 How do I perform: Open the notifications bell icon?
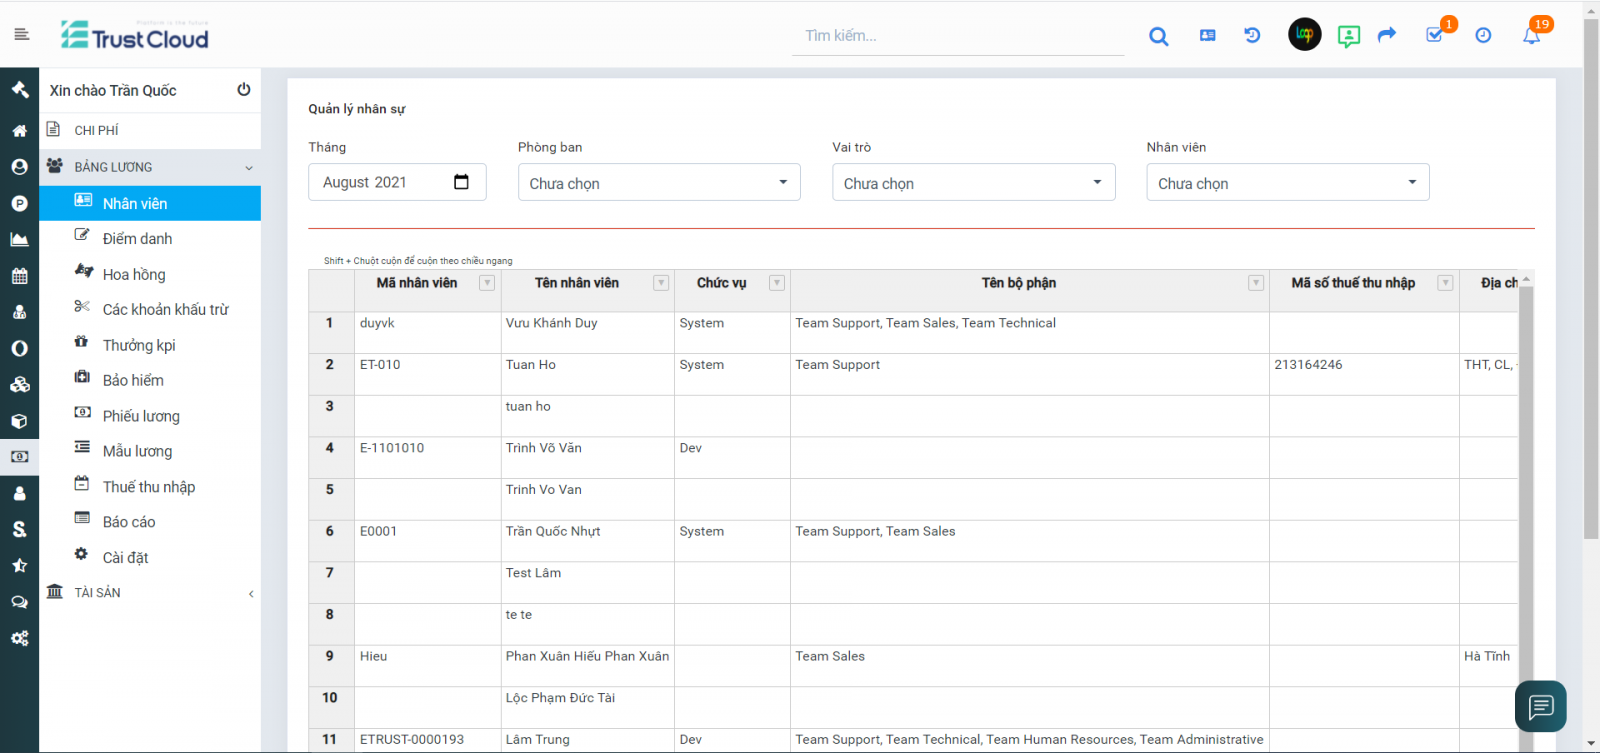click(1531, 36)
